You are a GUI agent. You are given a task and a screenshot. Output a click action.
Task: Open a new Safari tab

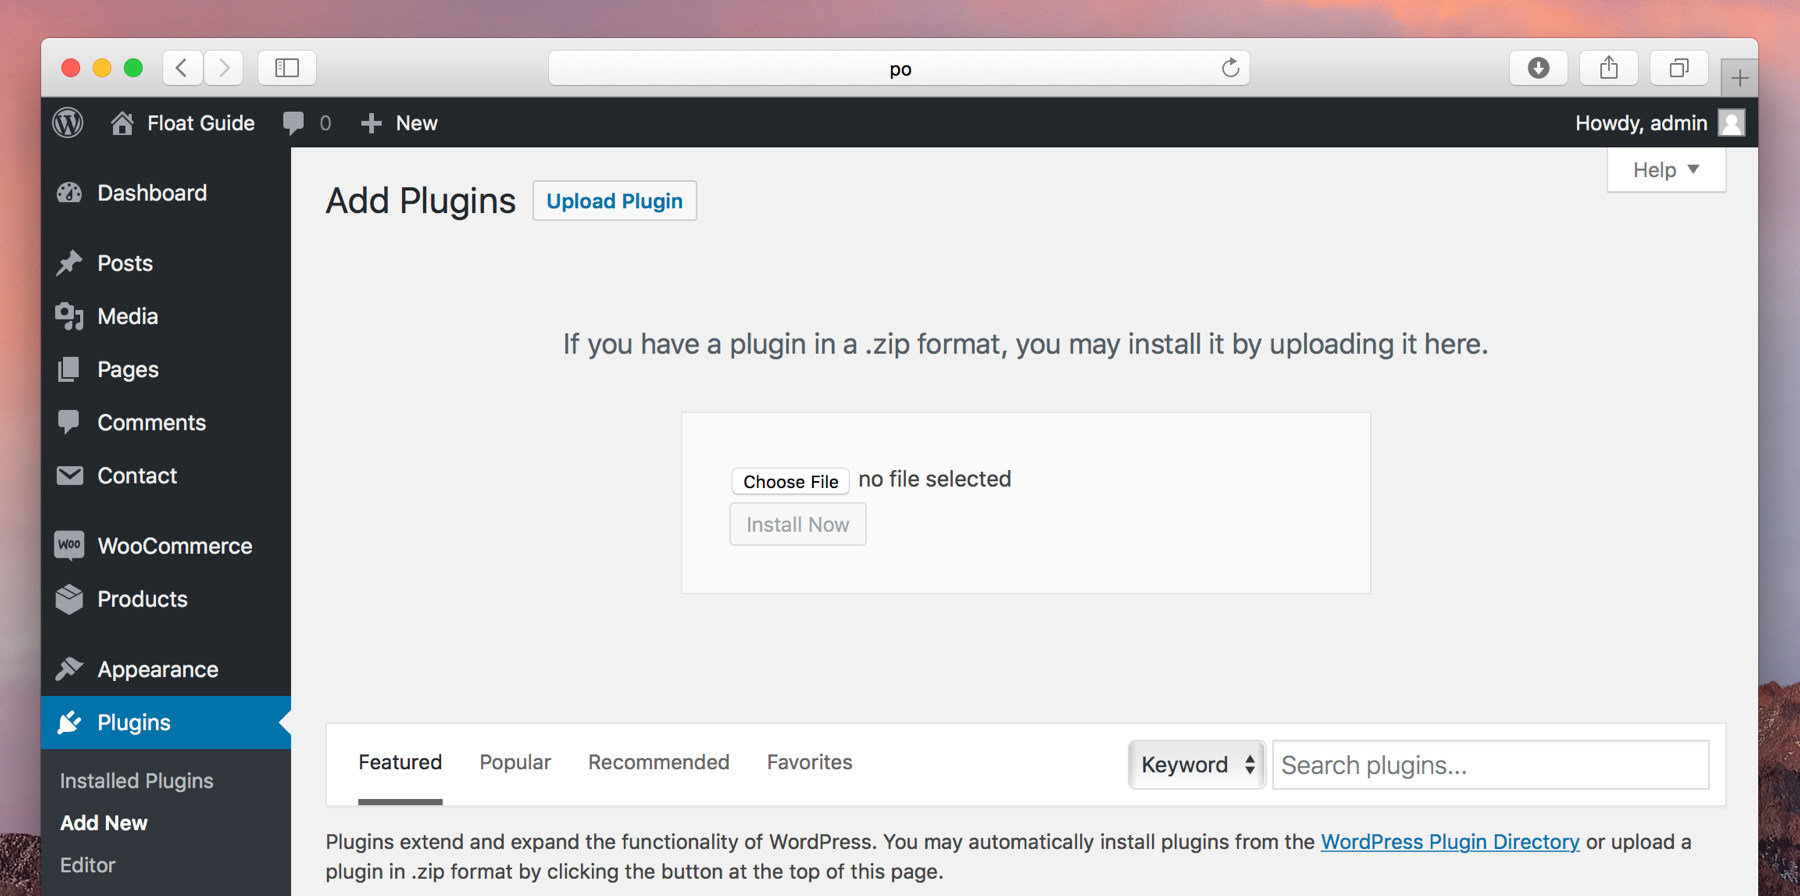pyautogui.click(x=1740, y=78)
